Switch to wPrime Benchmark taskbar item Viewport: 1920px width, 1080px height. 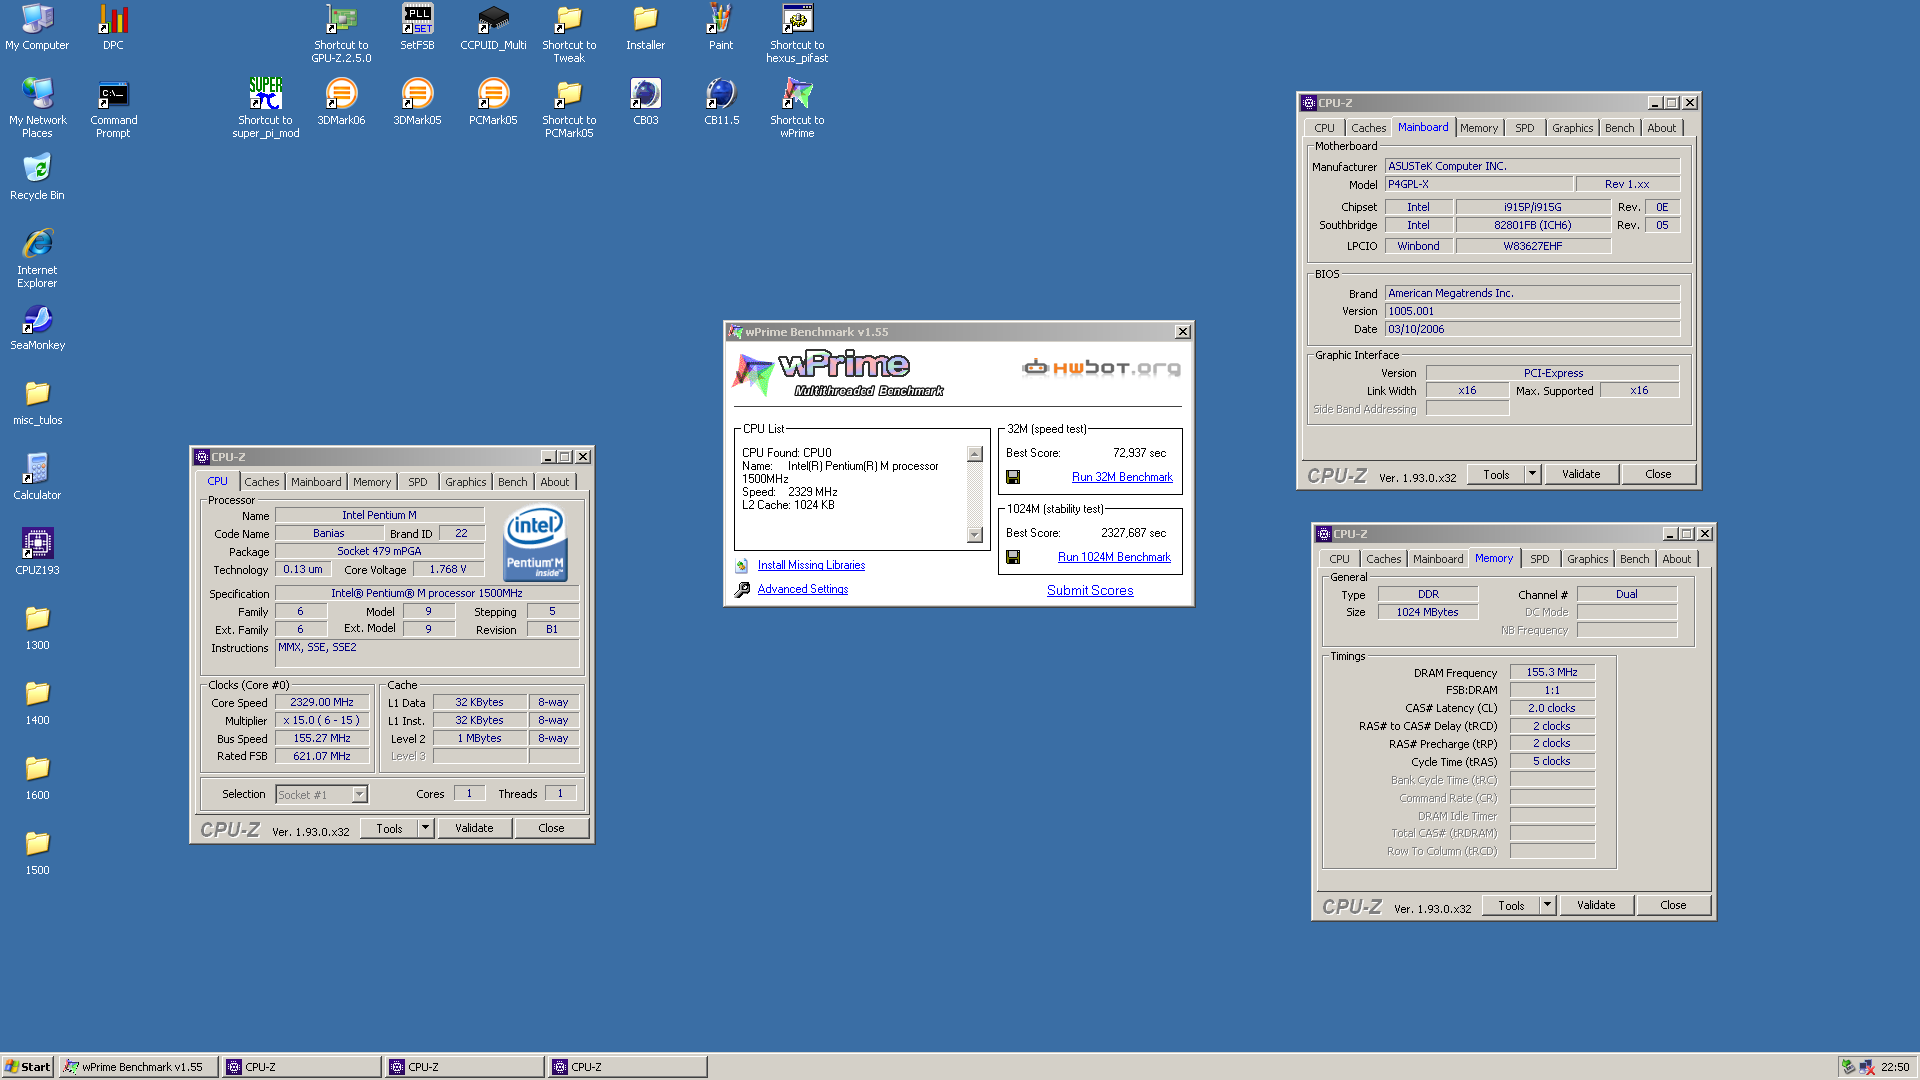pos(138,1067)
